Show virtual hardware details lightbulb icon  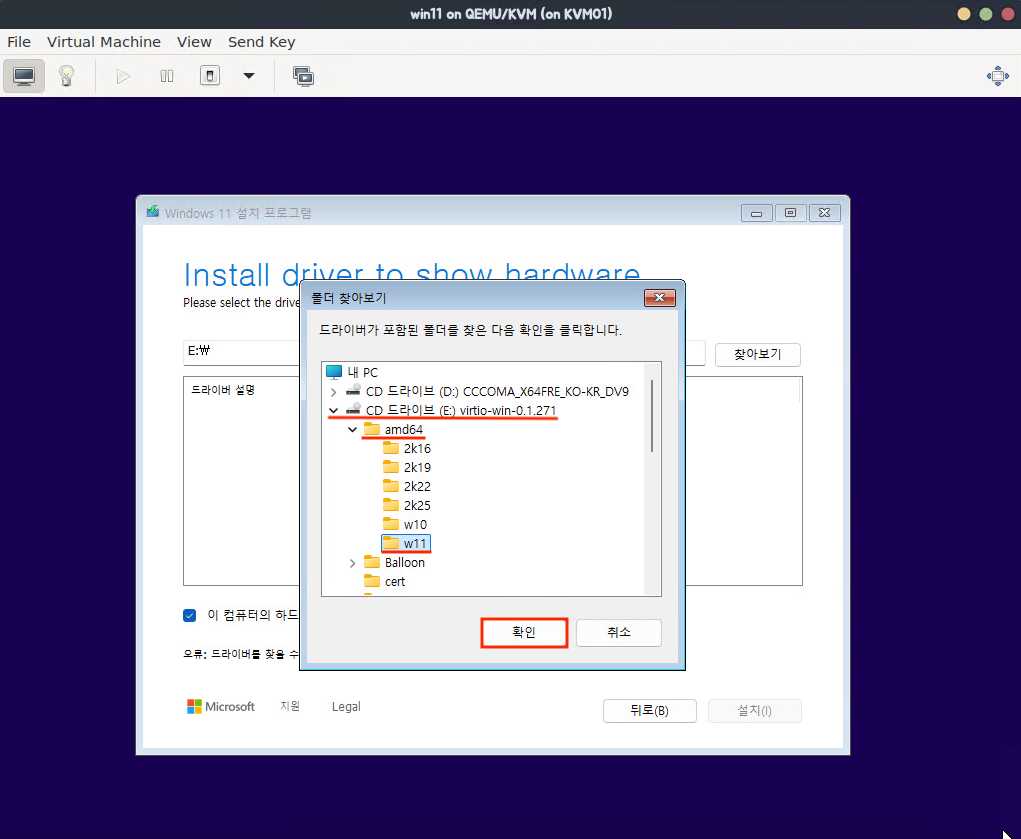pos(66,76)
